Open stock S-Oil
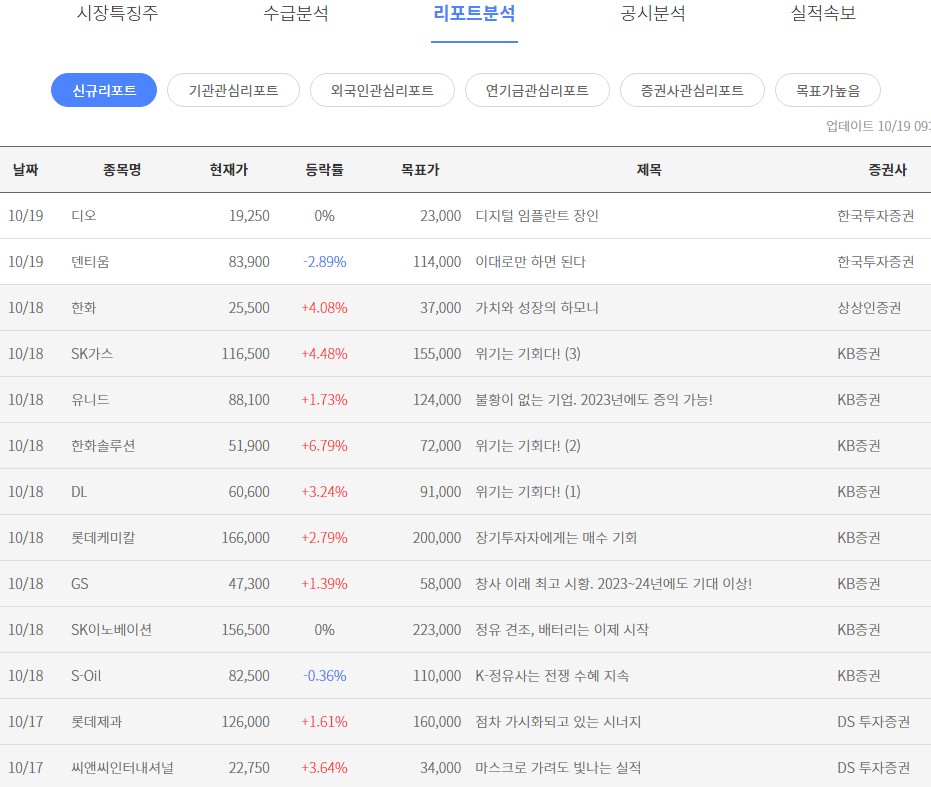The height and width of the screenshot is (787, 931). coord(86,676)
